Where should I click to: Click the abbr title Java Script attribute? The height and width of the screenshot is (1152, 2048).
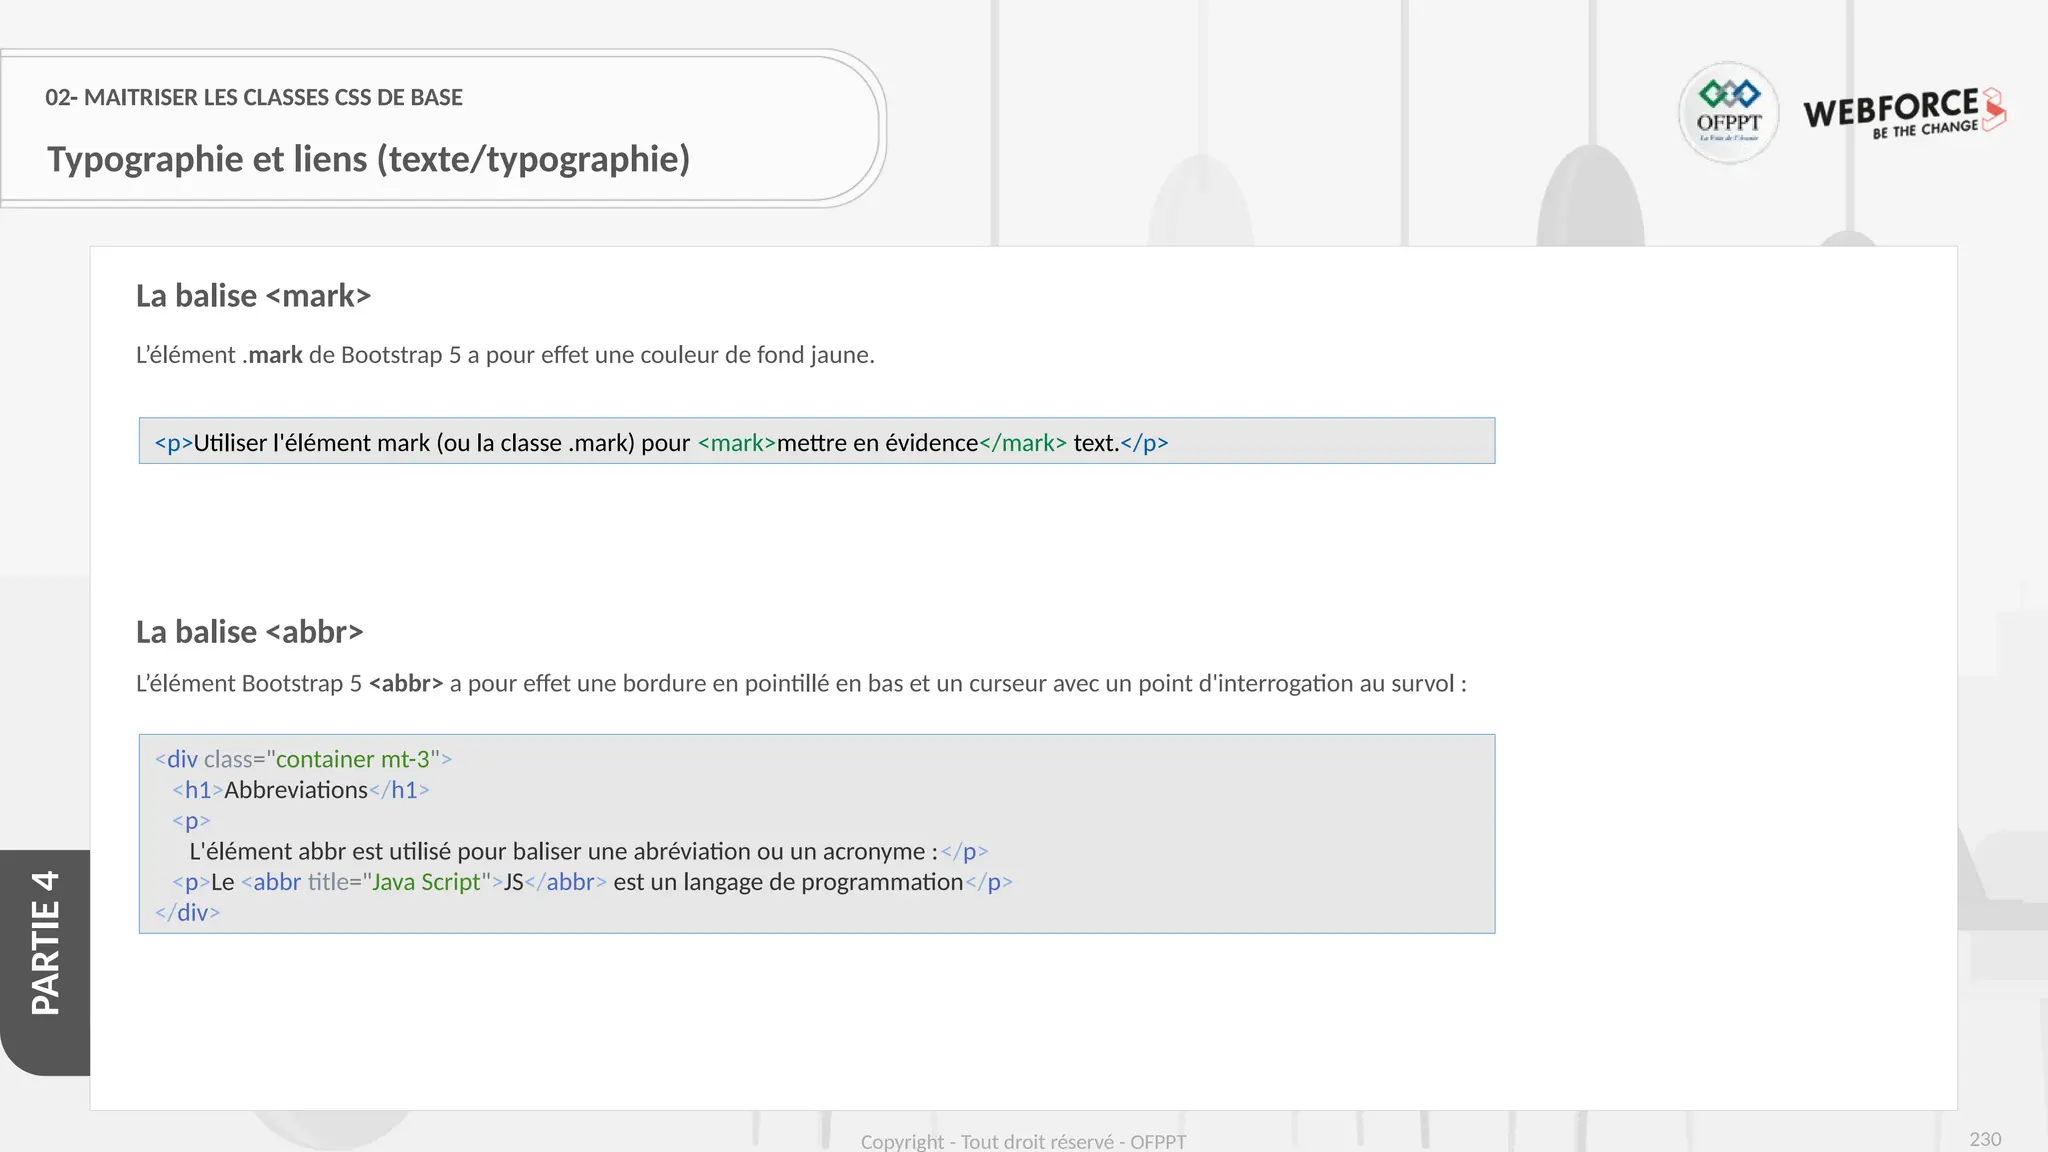[x=400, y=882]
